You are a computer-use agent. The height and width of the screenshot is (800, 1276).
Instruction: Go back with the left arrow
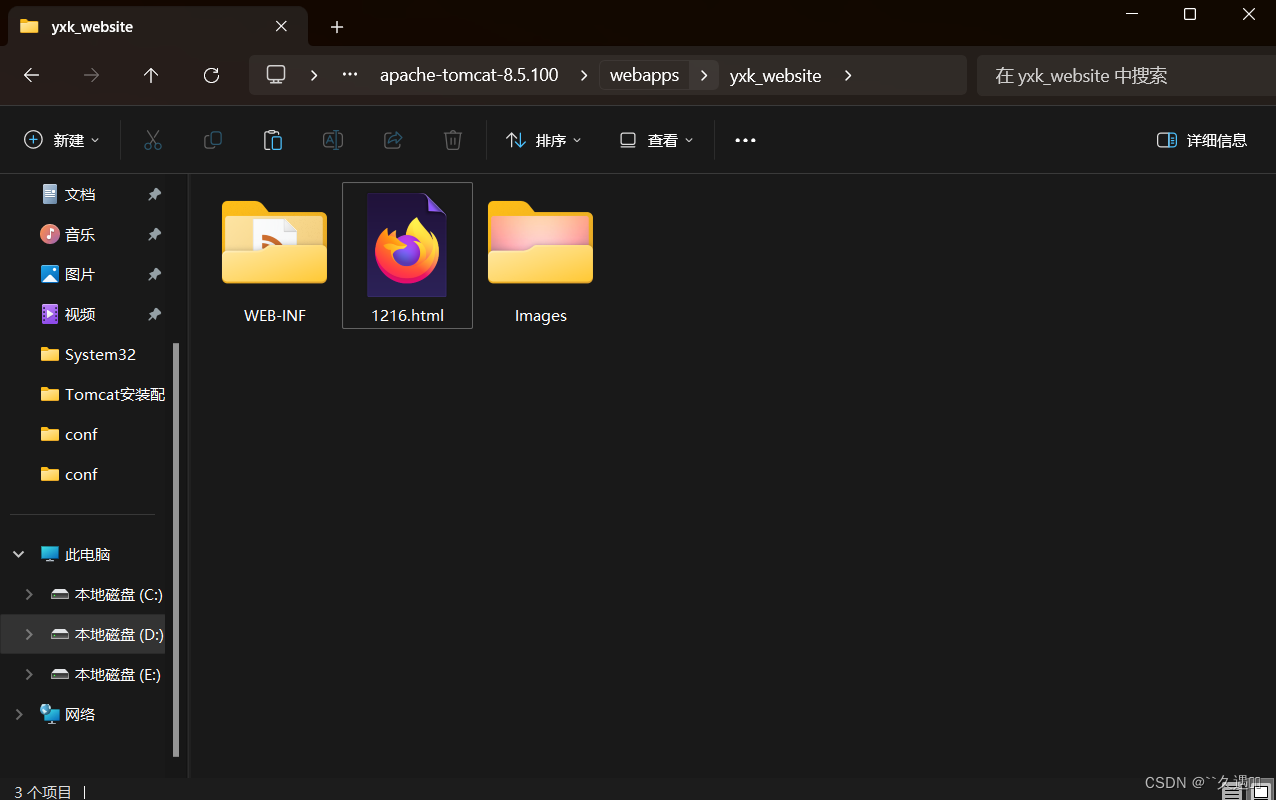(31, 75)
